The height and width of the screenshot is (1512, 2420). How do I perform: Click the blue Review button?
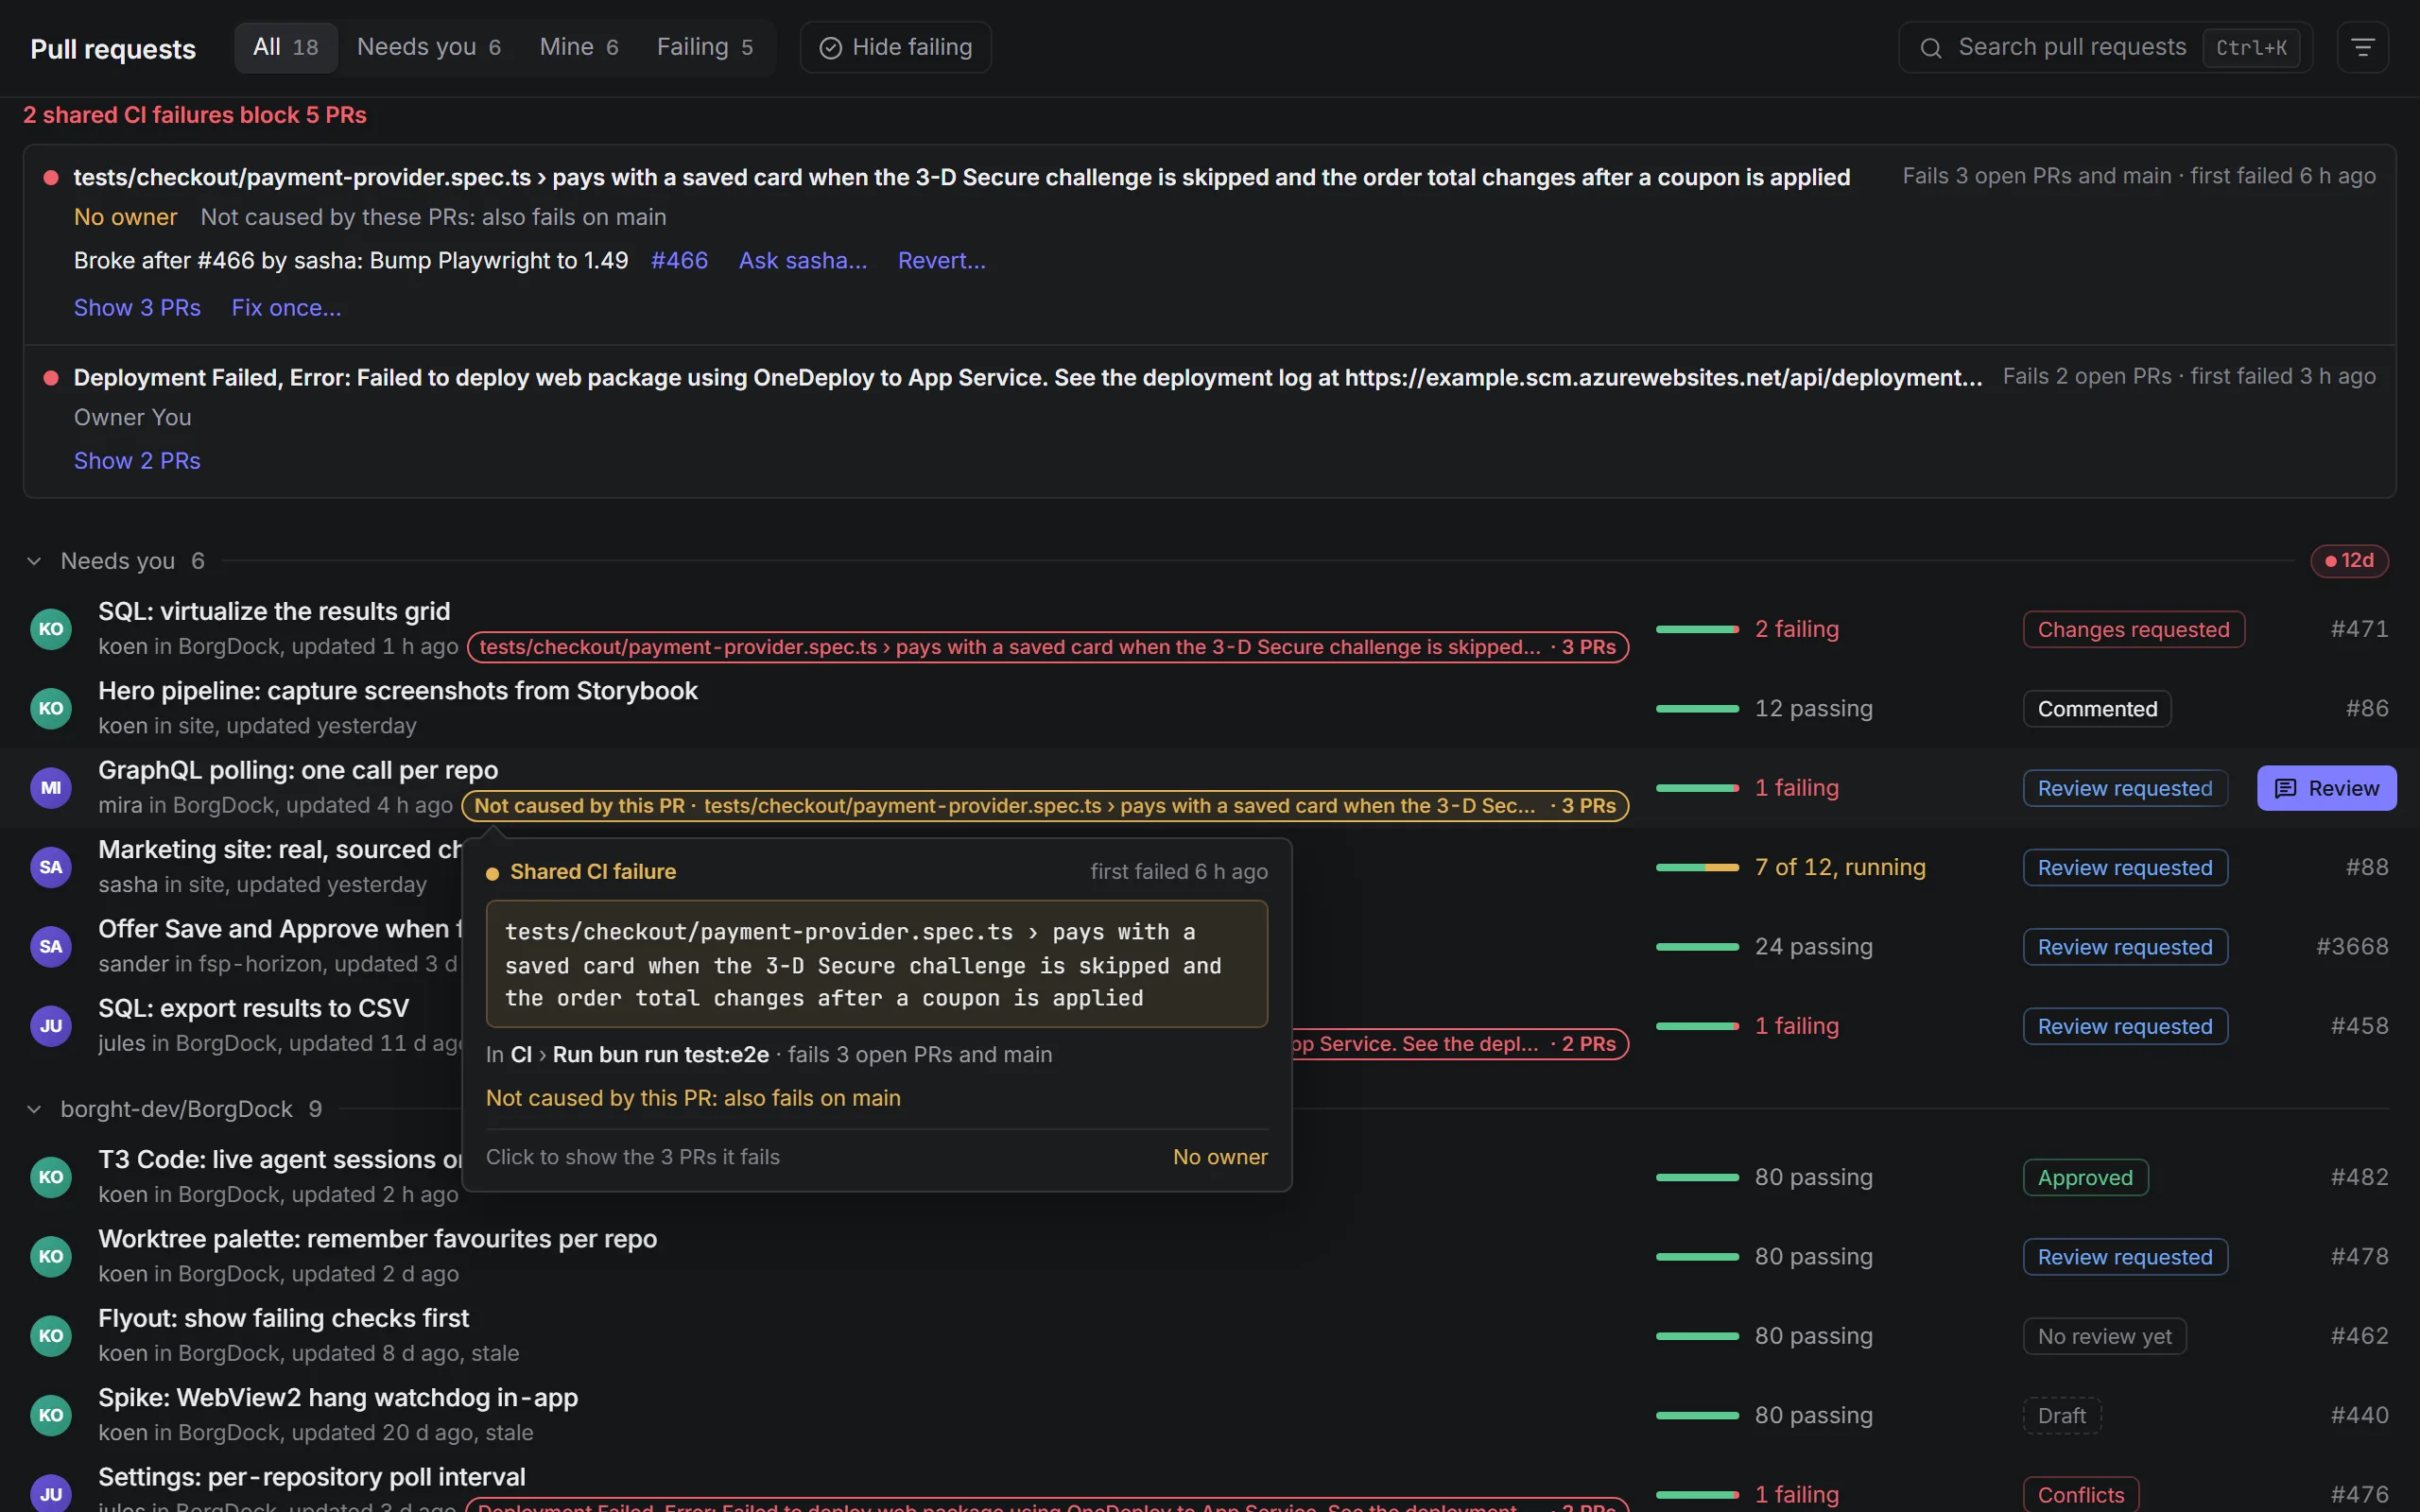(x=2326, y=788)
